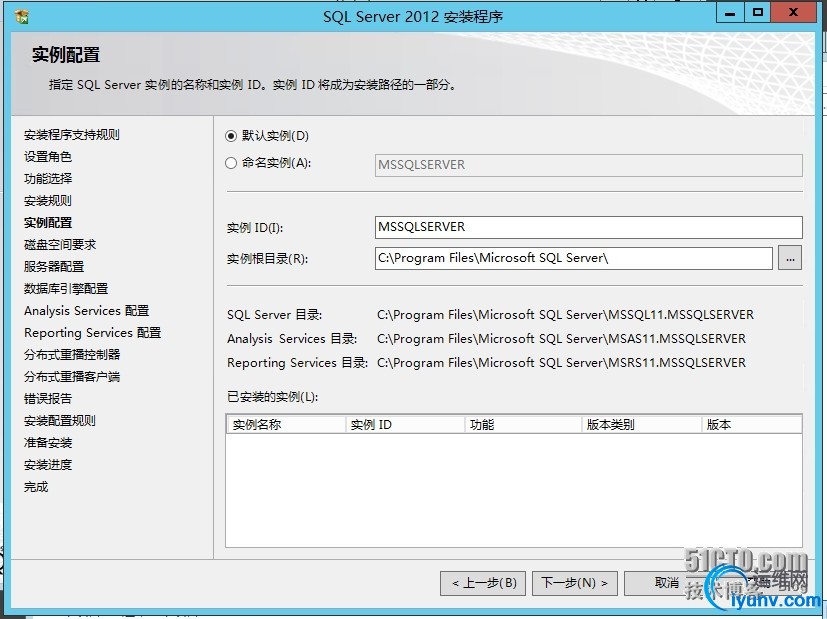Select the 设置角色 step in sidebar
The height and width of the screenshot is (619, 827).
pos(47,157)
